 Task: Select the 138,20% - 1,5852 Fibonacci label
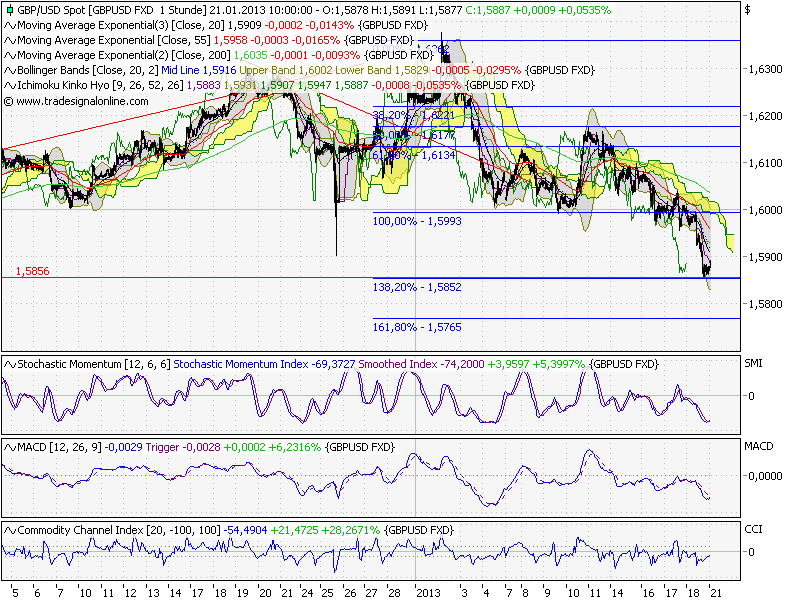coord(416,288)
